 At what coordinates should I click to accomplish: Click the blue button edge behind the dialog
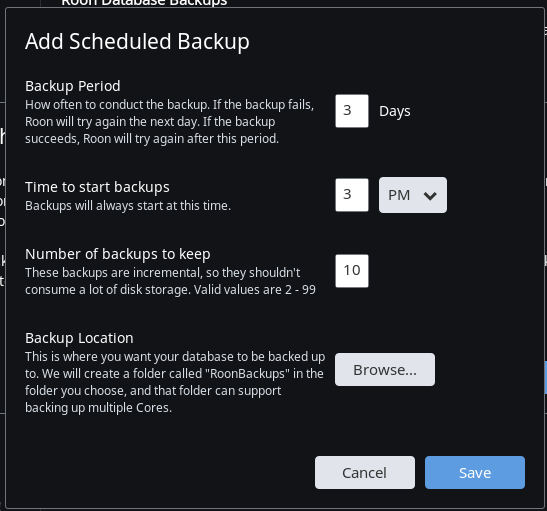pyautogui.click(x=545, y=377)
